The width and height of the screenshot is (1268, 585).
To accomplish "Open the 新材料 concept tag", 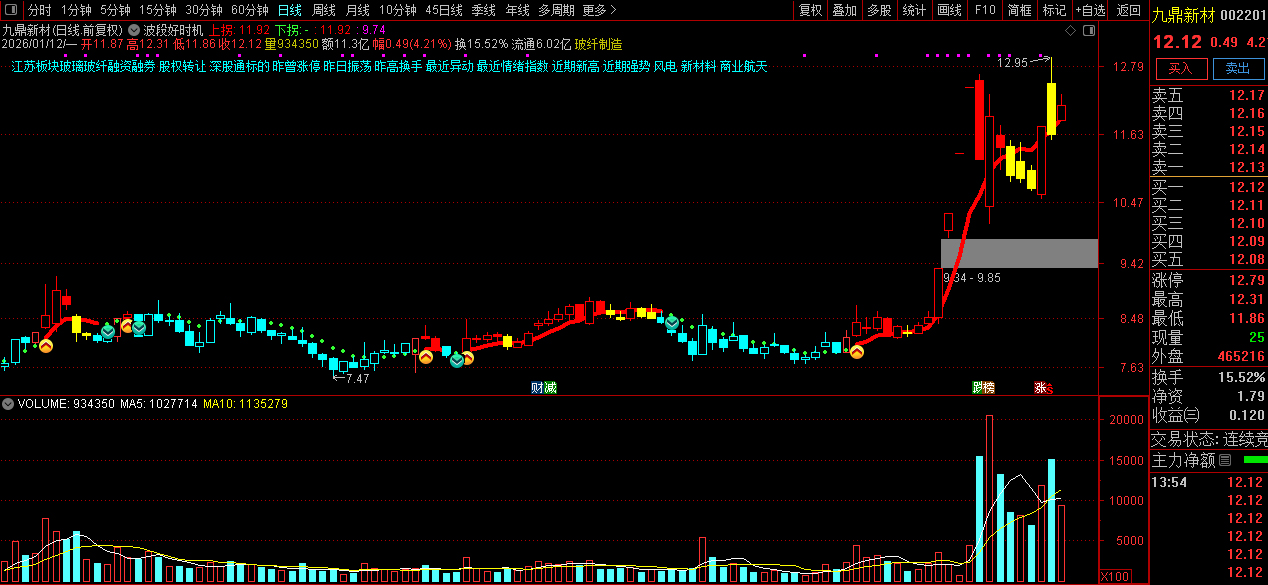I will point(698,66).
